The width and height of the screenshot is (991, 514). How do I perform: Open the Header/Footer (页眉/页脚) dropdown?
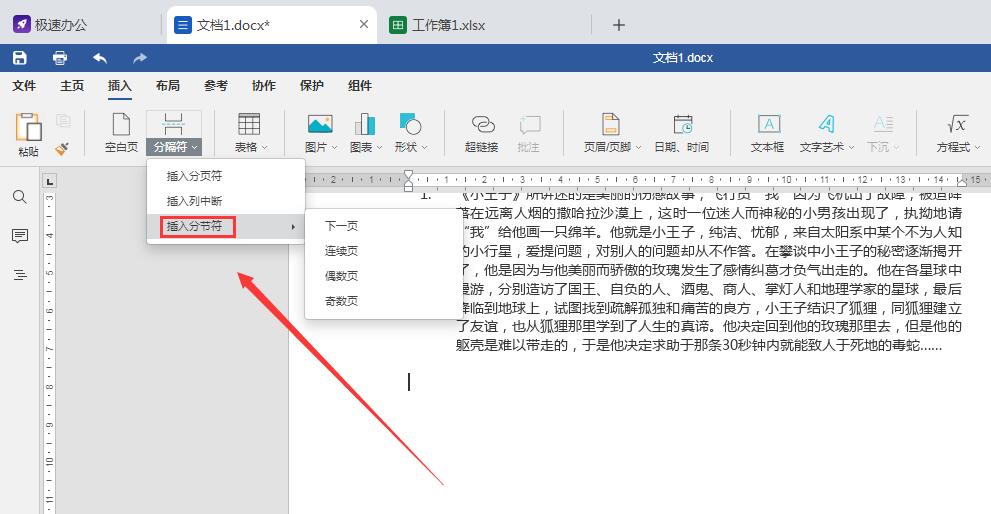point(612,134)
